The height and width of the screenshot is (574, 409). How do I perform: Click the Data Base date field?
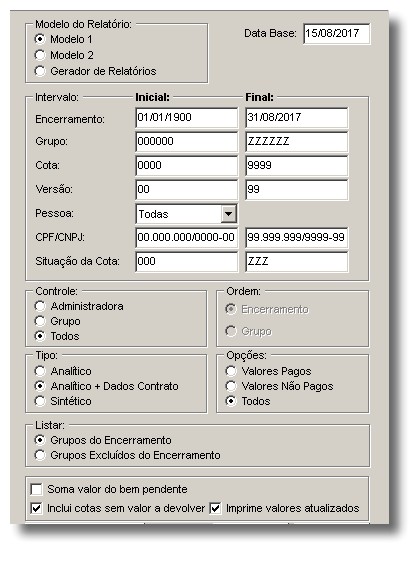pyautogui.click(x=337, y=34)
